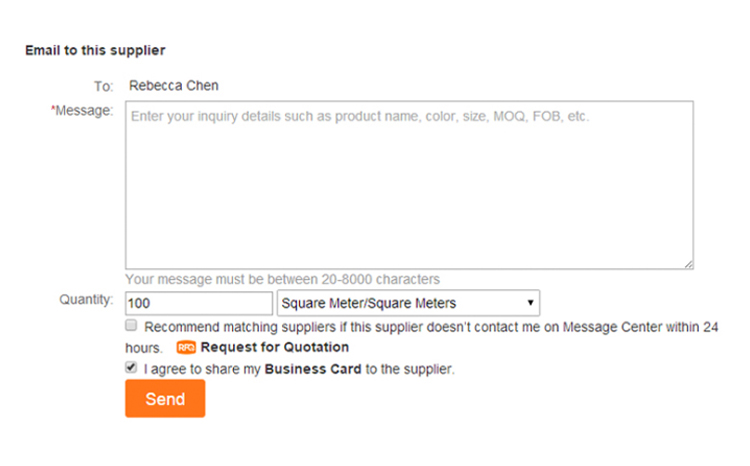
Task: Open the Request for Quotation link
Action: click(x=275, y=347)
